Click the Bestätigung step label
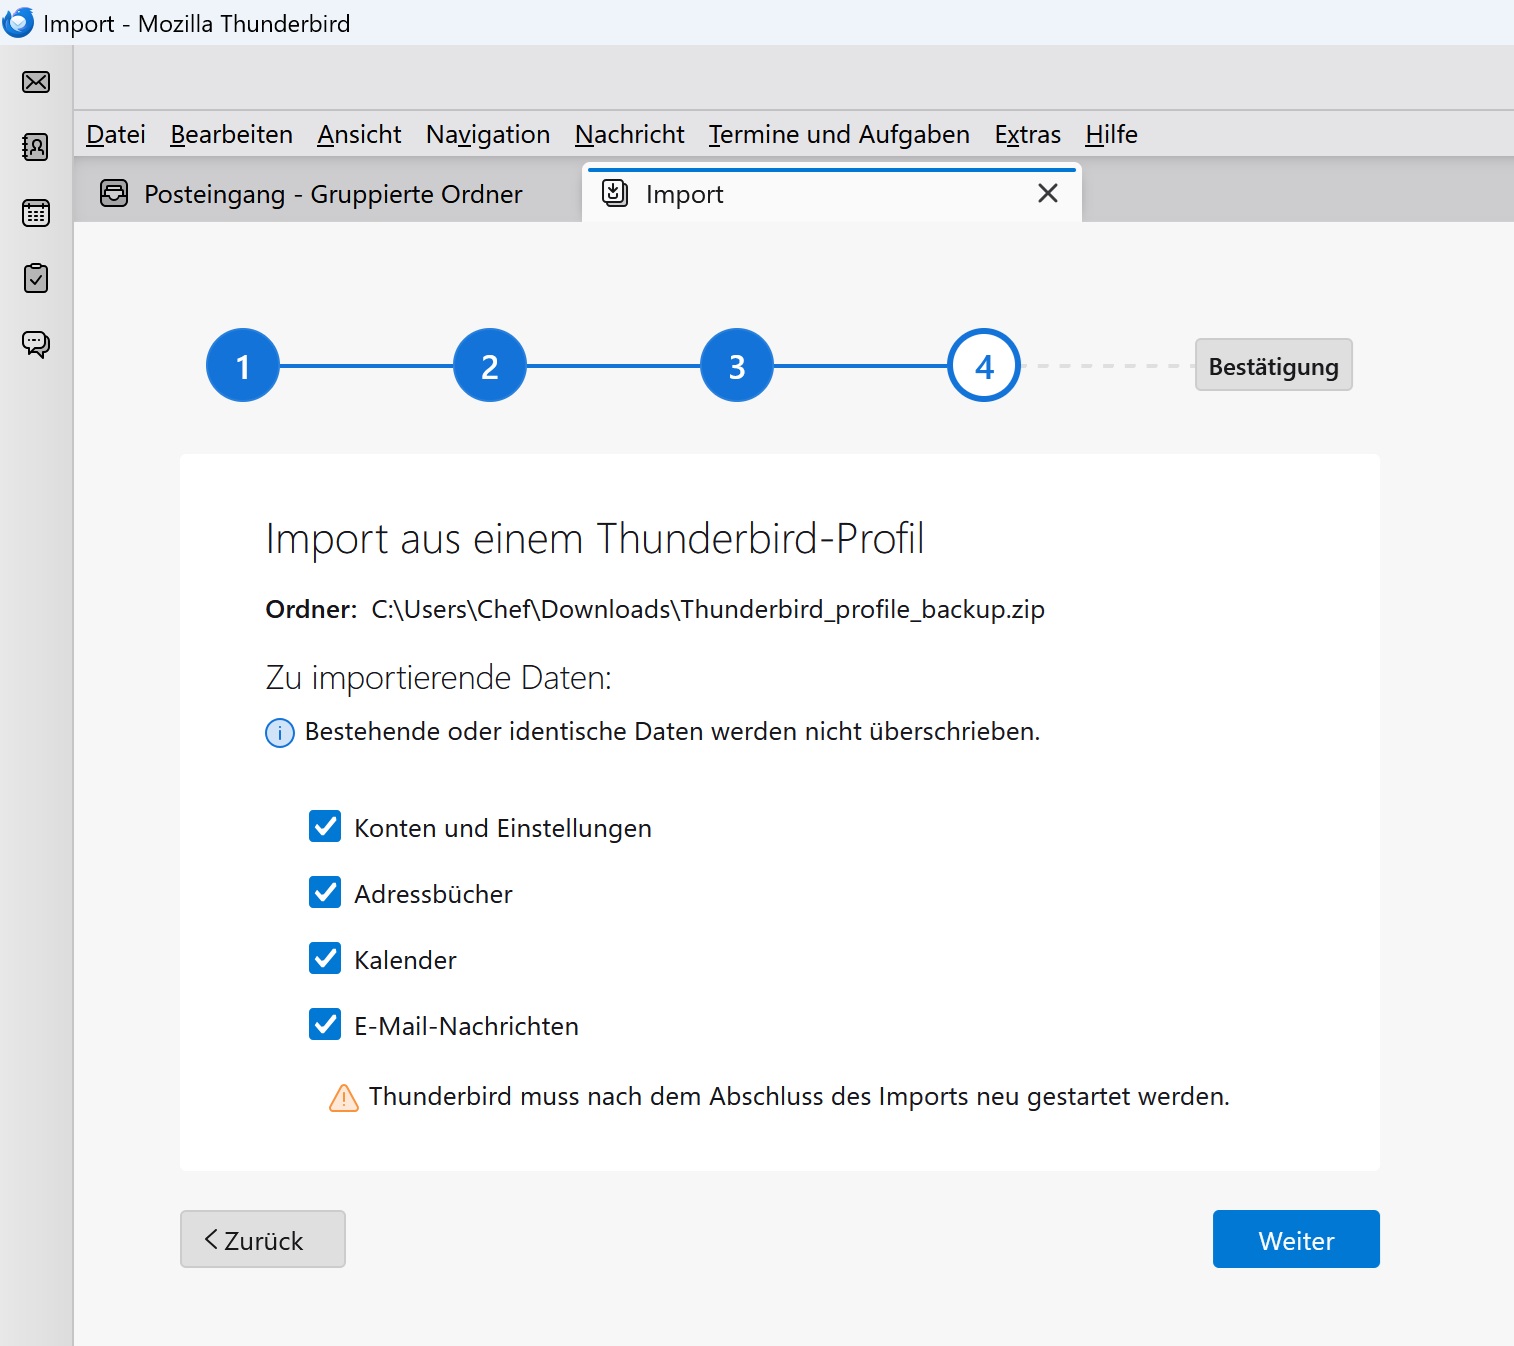Image resolution: width=1514 pixels, height=1346 pixels. [x=1273, y=365]
